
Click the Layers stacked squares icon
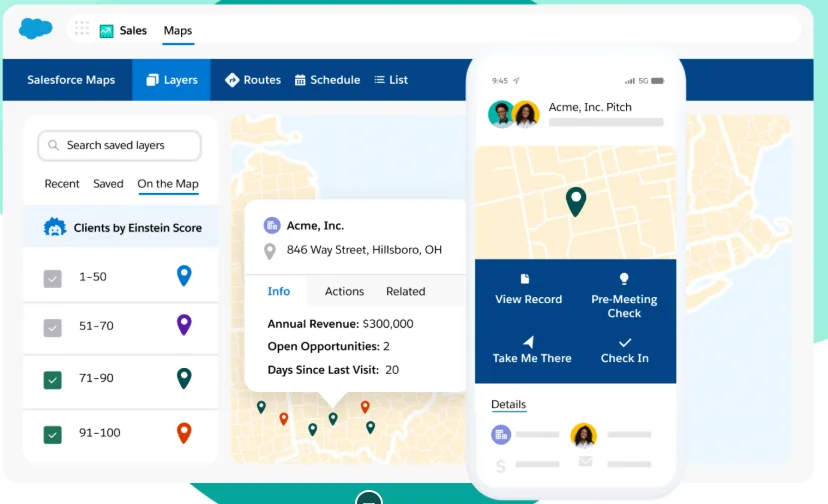153,80
